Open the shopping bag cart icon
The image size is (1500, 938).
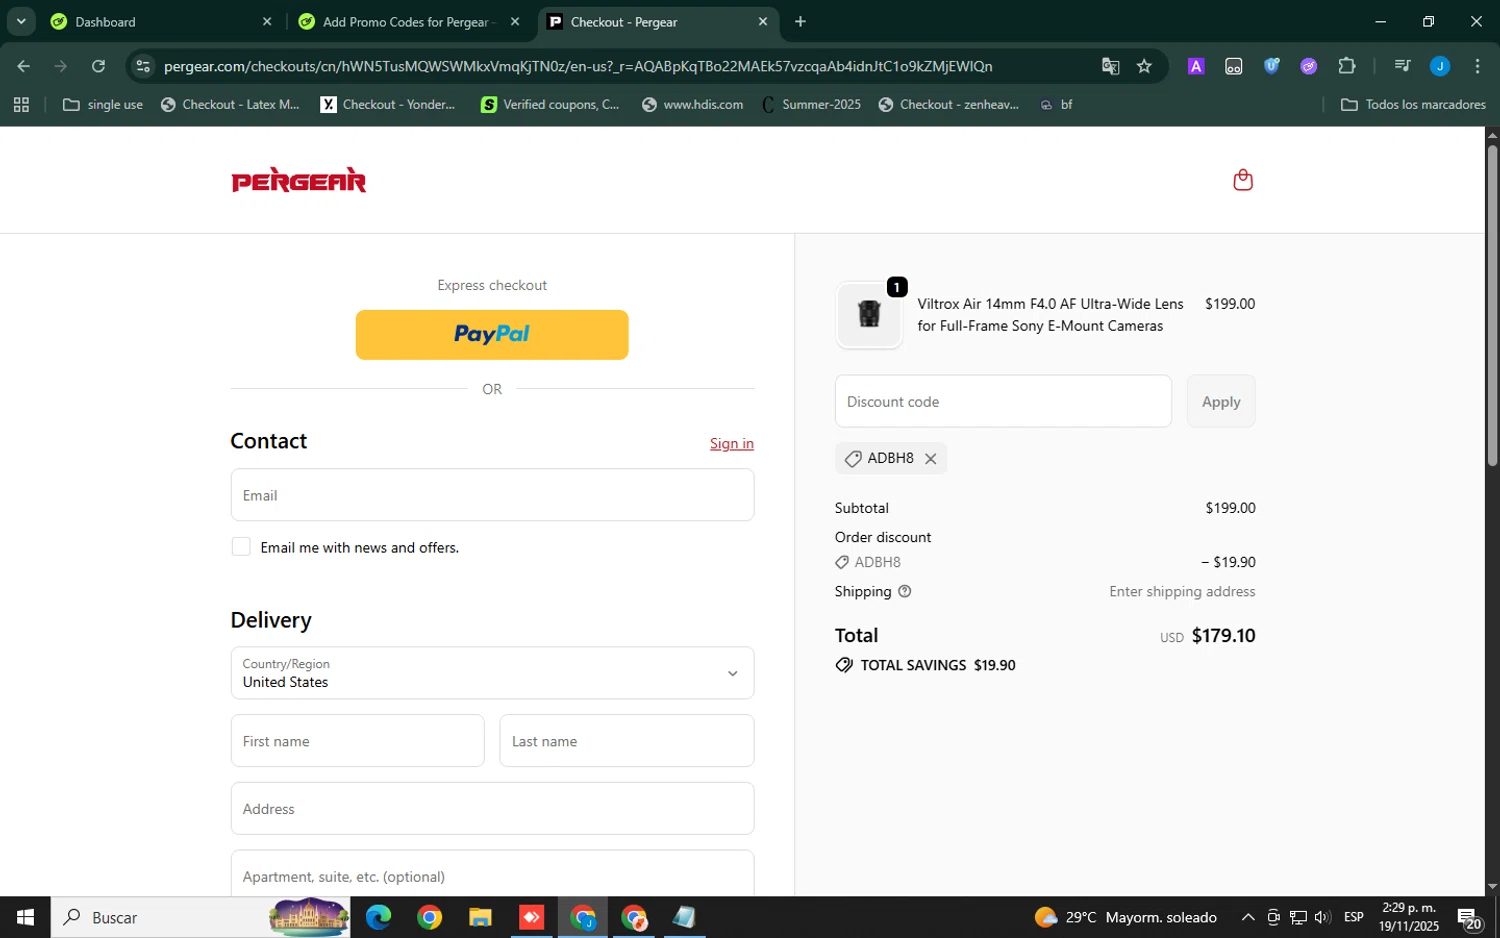click(x=1243, y=180)
